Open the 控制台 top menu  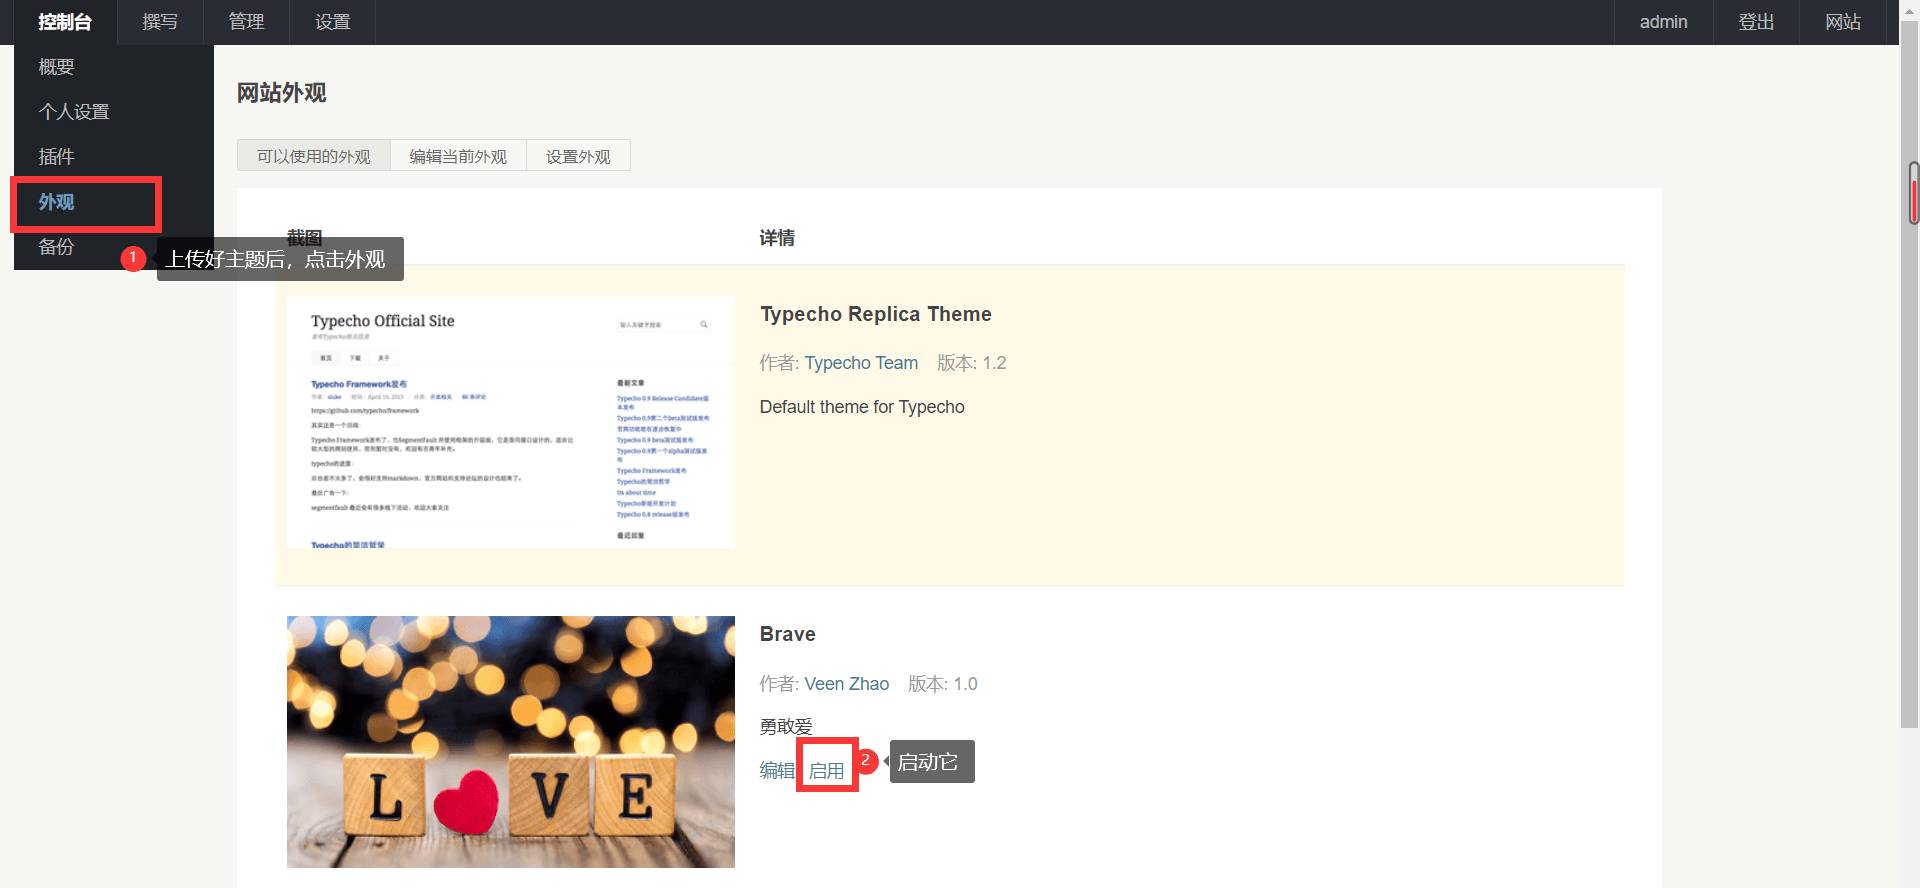65,22
